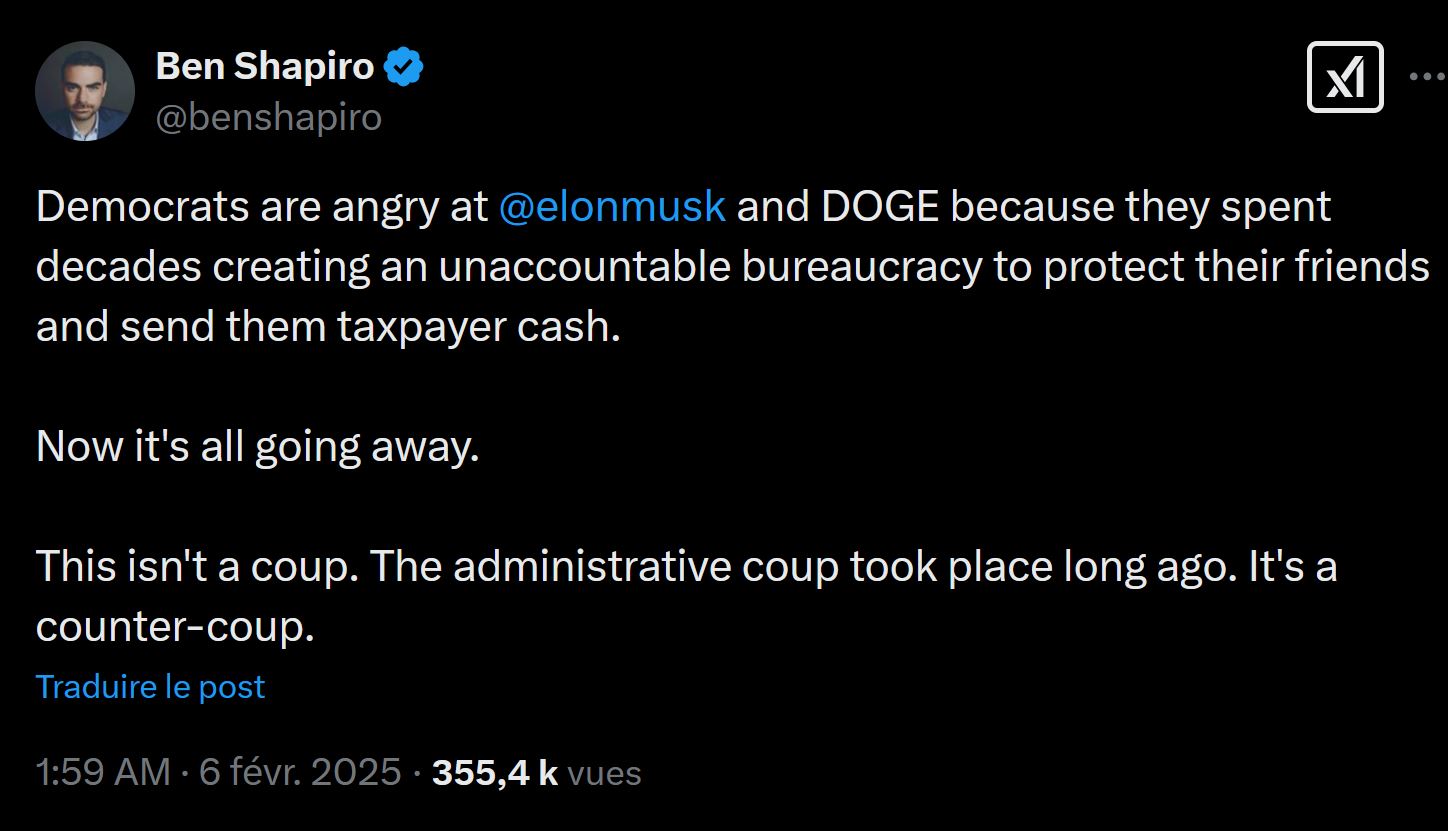Open the 355,4 k view count
Screen dimensions: 1448x831
(495, 773)
